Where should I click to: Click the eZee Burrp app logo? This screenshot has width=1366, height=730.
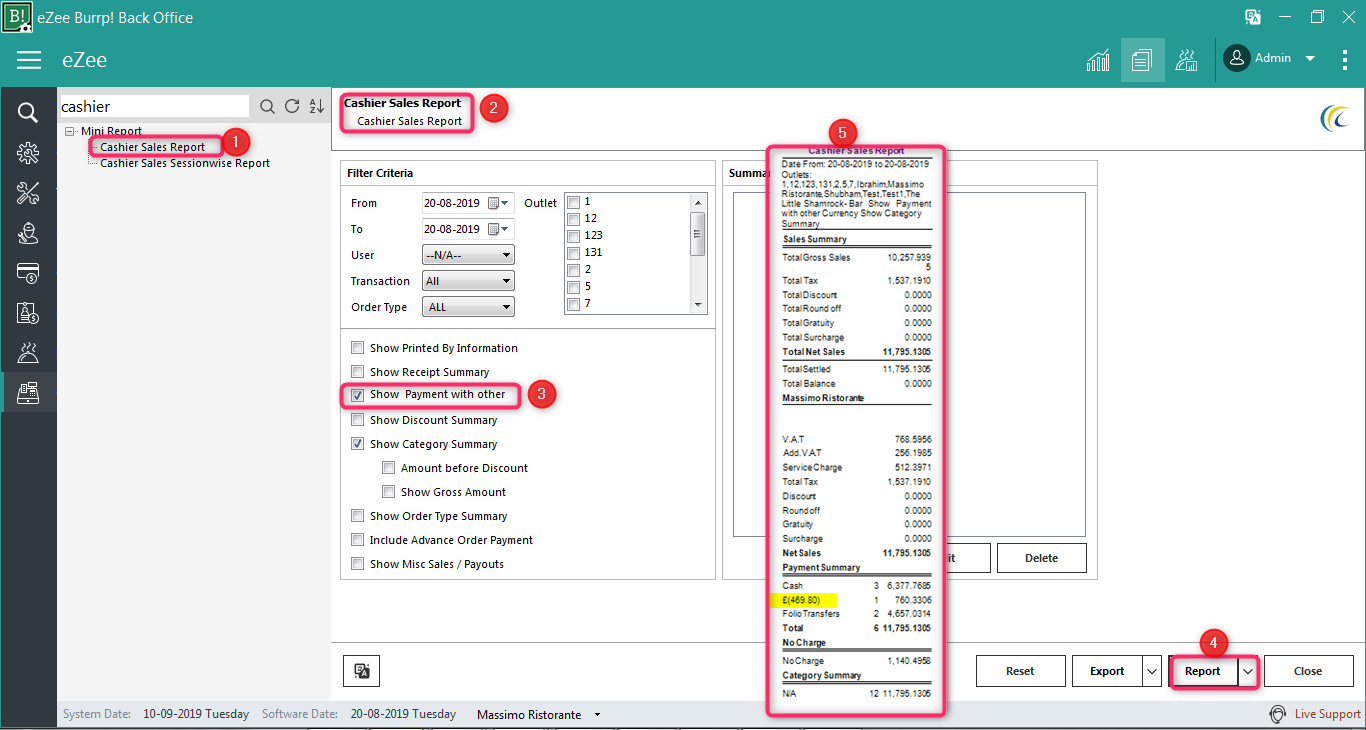point(17,17)
